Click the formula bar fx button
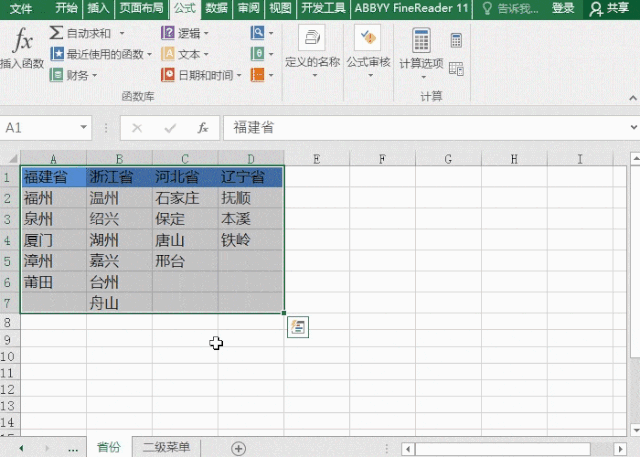 (203, 128)
